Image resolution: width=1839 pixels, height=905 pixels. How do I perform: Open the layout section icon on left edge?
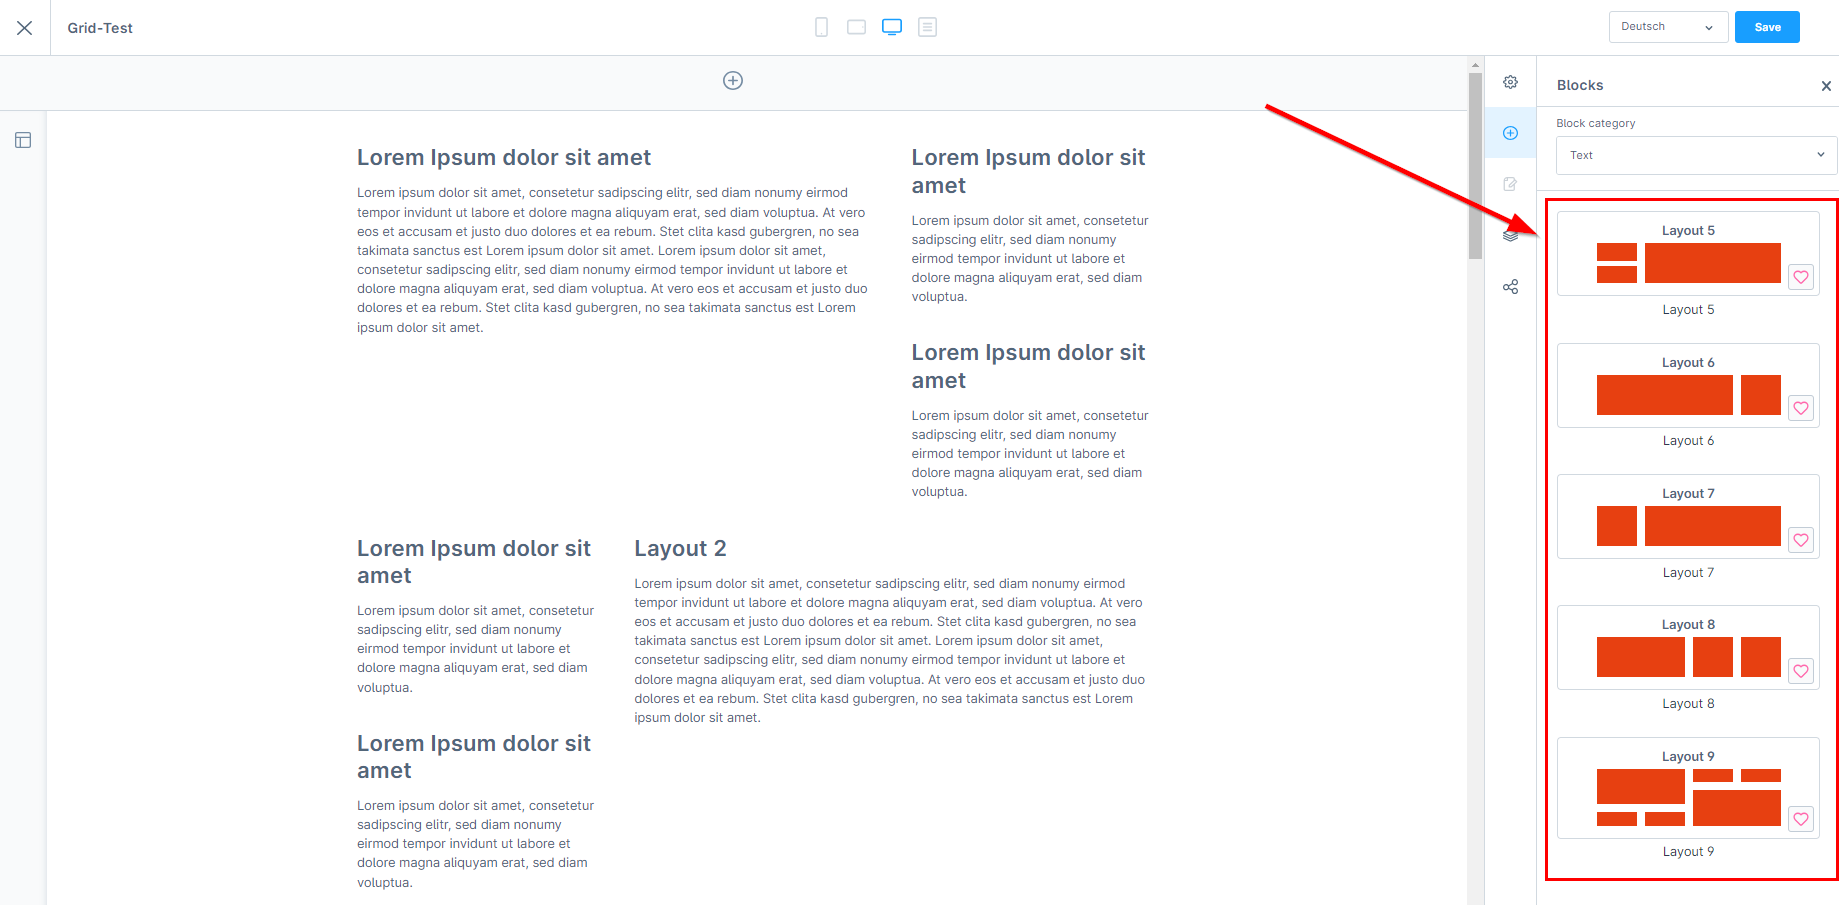(x=23, y=140)
